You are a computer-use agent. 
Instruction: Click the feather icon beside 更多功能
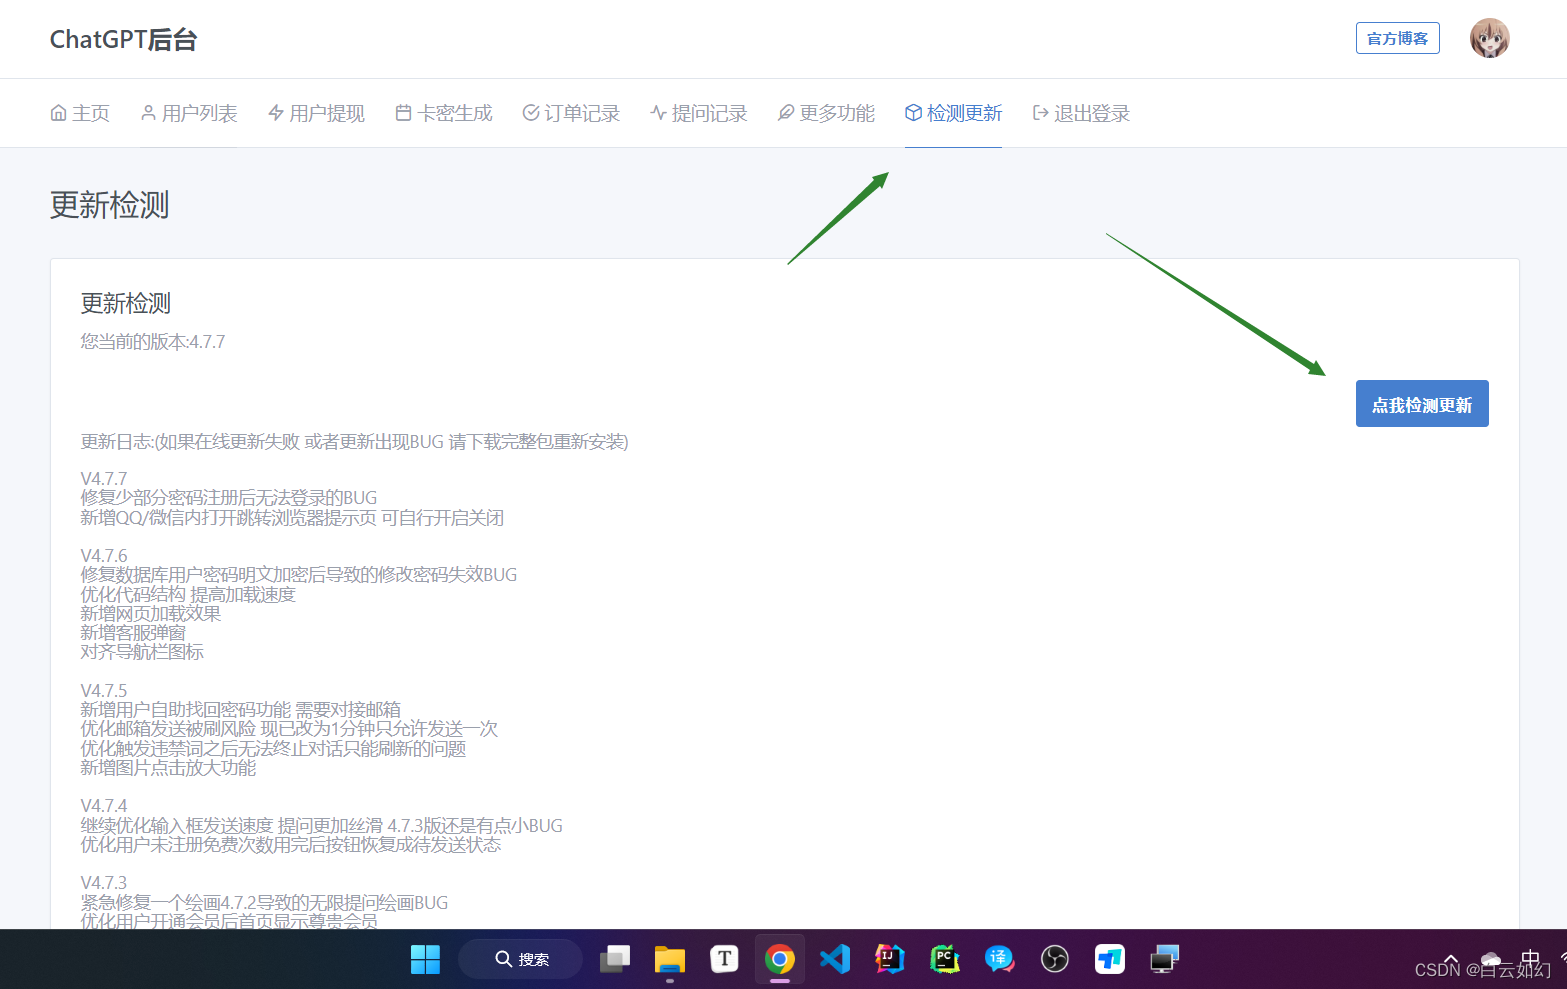(x=786, y=113)
